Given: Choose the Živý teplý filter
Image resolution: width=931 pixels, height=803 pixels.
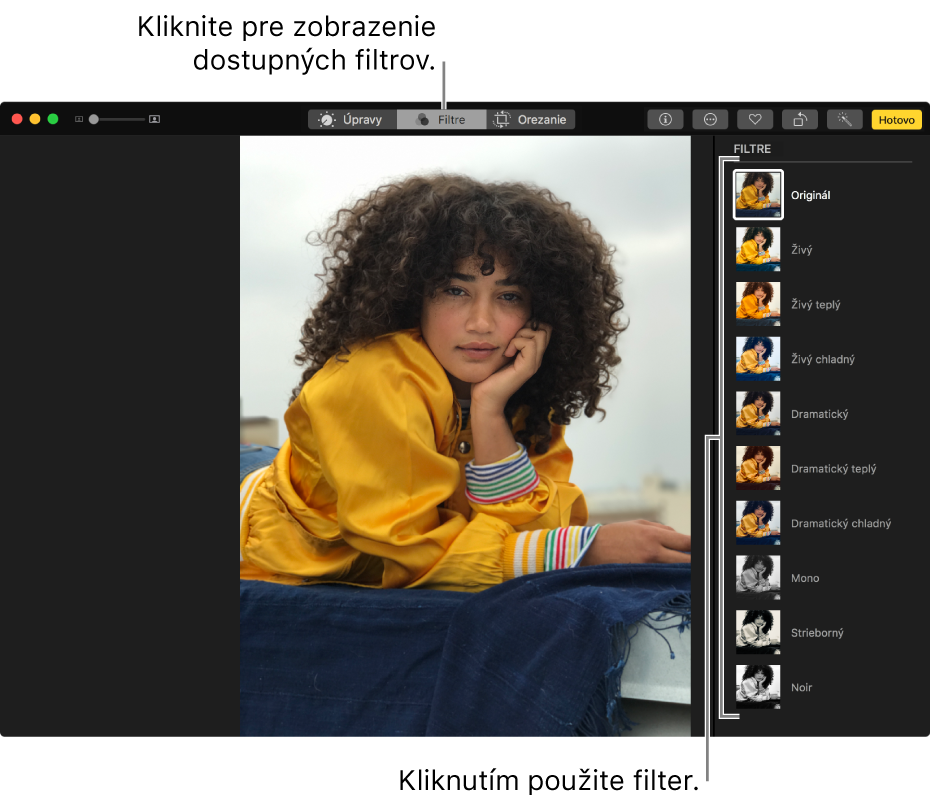Looking at the screenshot, I should click(758, 304).
